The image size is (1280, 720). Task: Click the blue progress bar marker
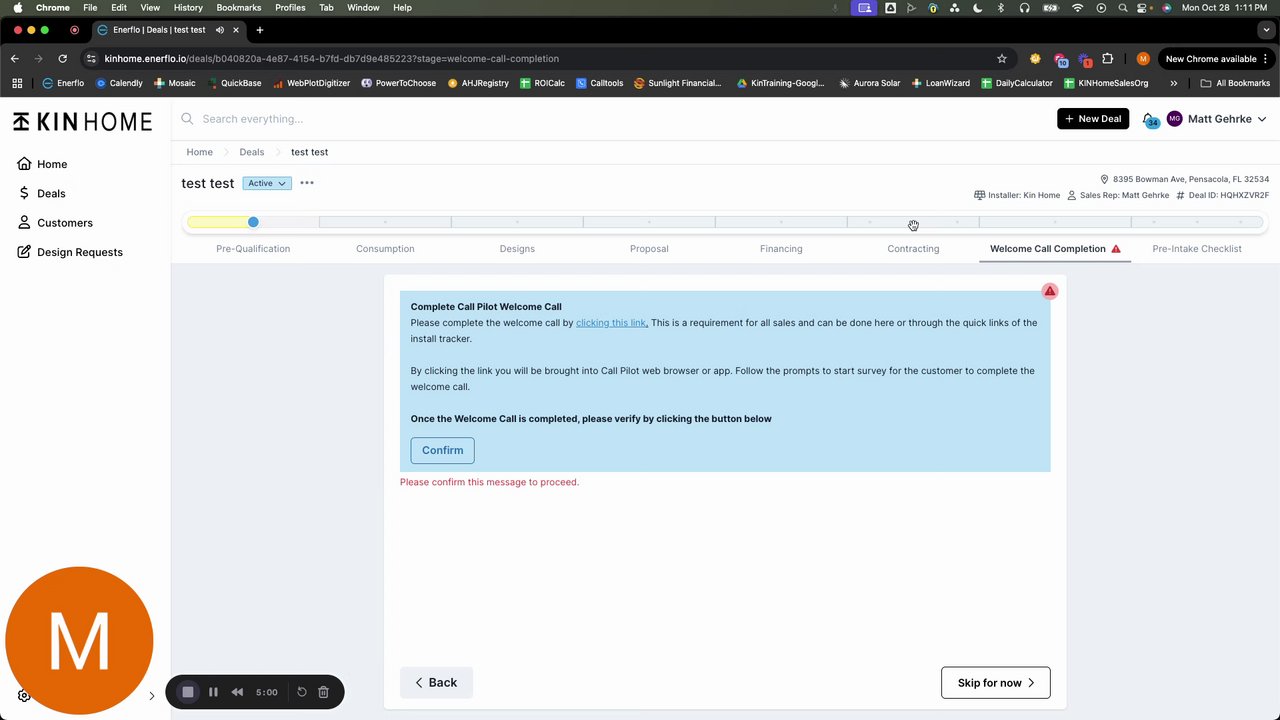pos(253,222)
